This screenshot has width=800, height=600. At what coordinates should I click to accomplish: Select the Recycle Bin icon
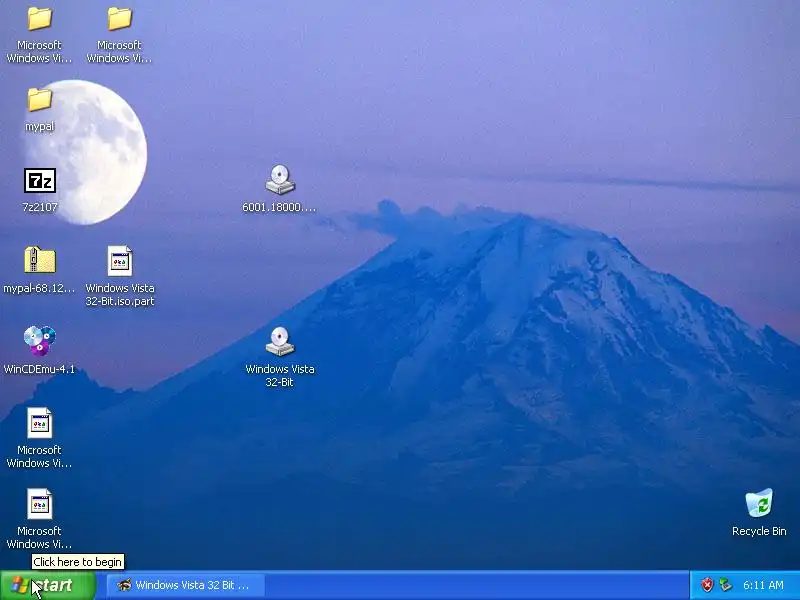759,503
